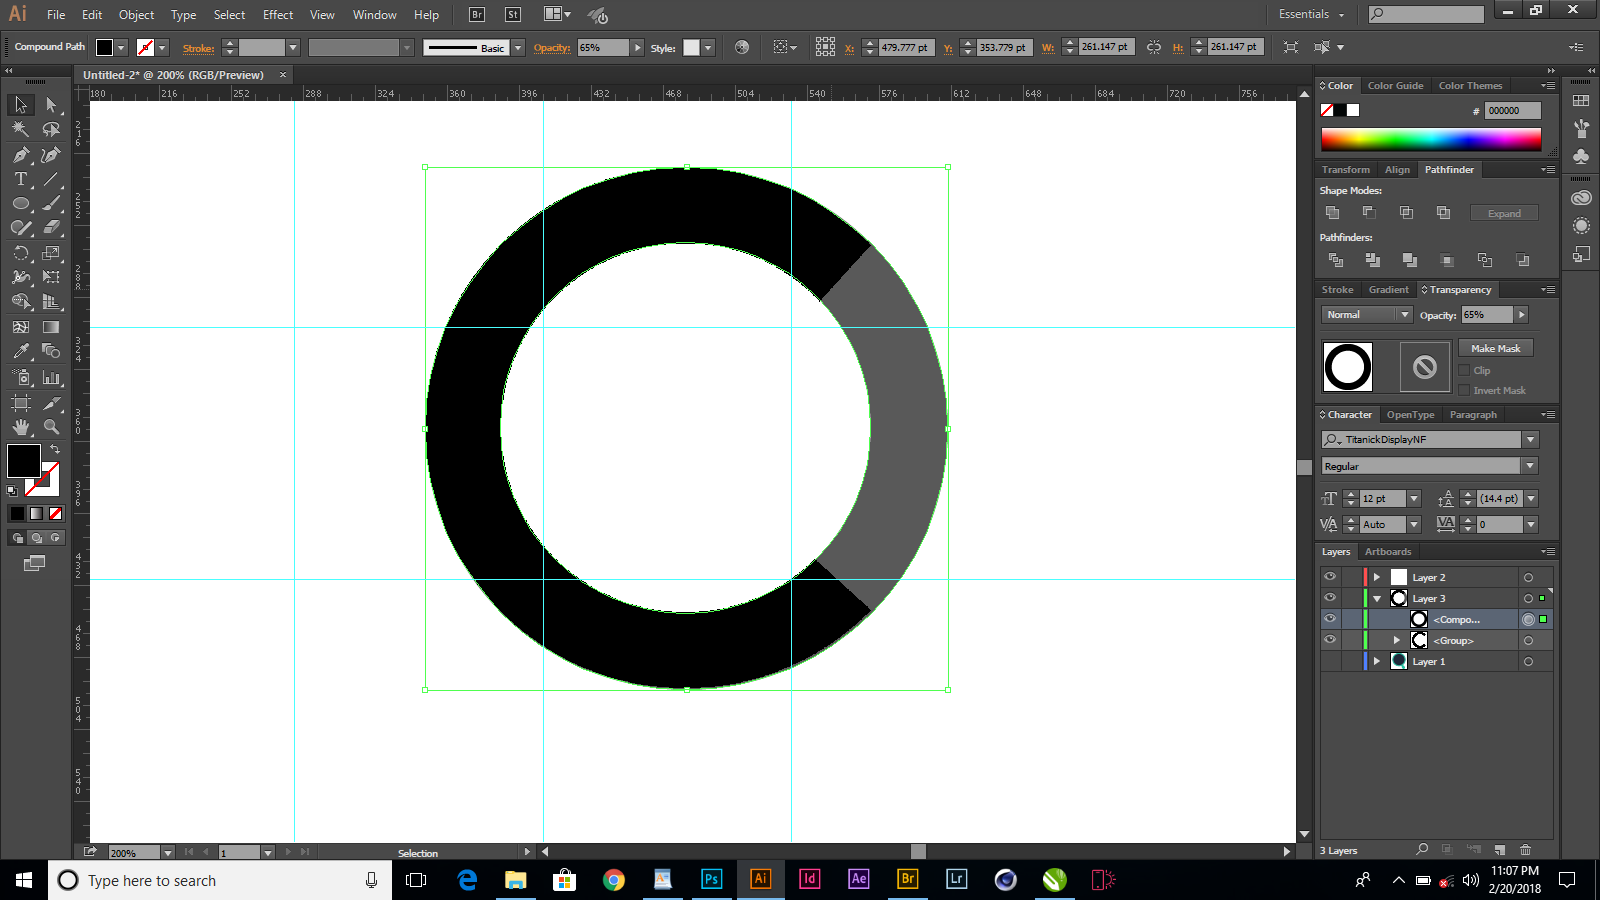1600x900 pixels.
Task: Select the Artboard tool
Action: [x=21, y=402]
